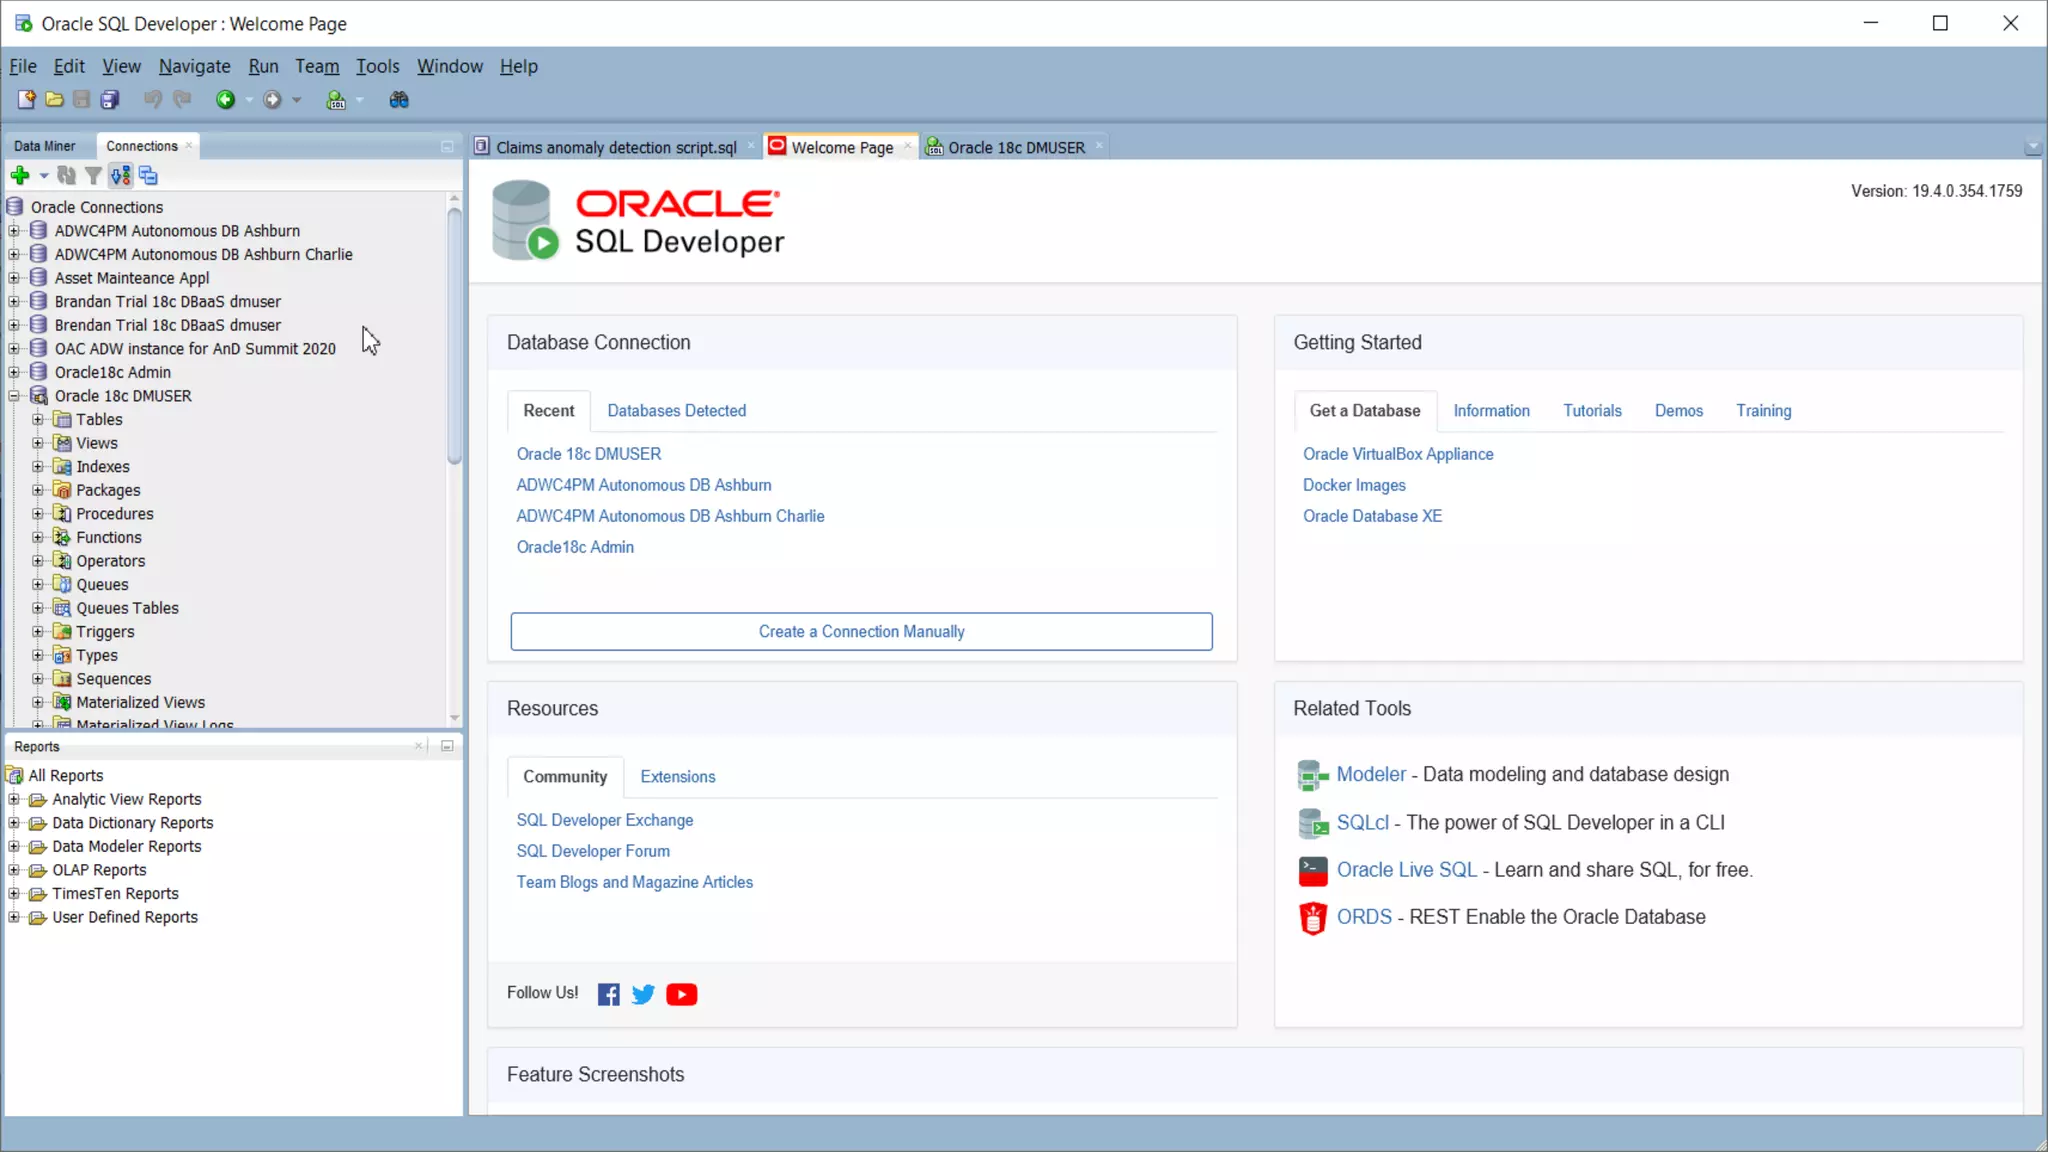
Task: Select the Extensions tab in Resources
Action: (x=678, y=777)
